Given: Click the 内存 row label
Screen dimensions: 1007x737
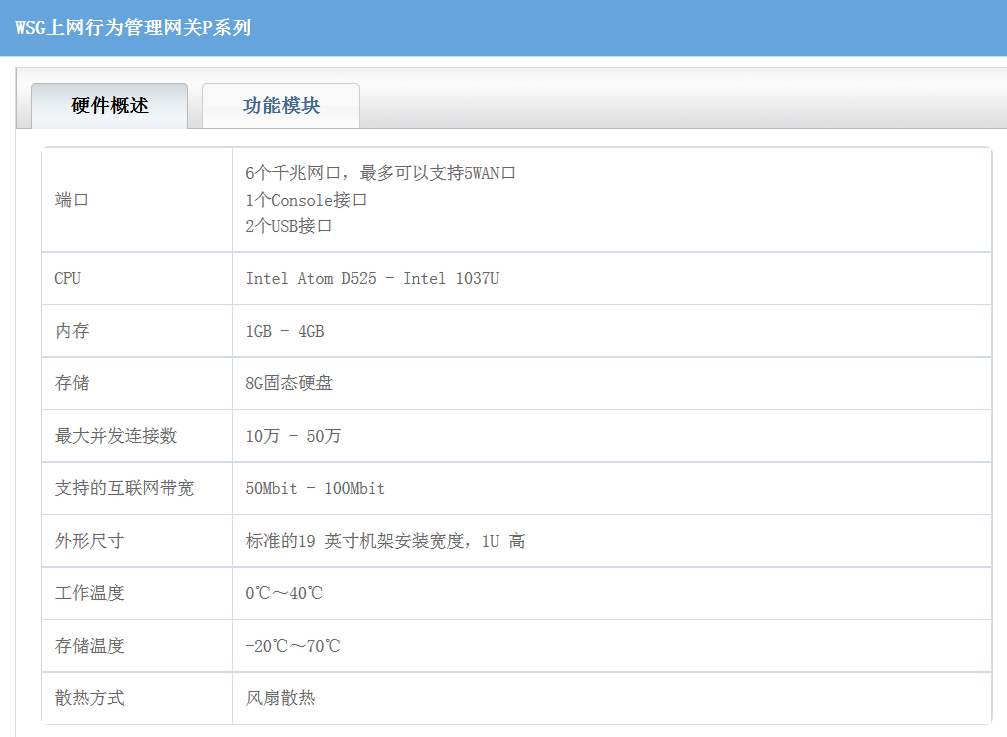Looking at the screenshot, I should pyautogui.click(x=72, y=331).
